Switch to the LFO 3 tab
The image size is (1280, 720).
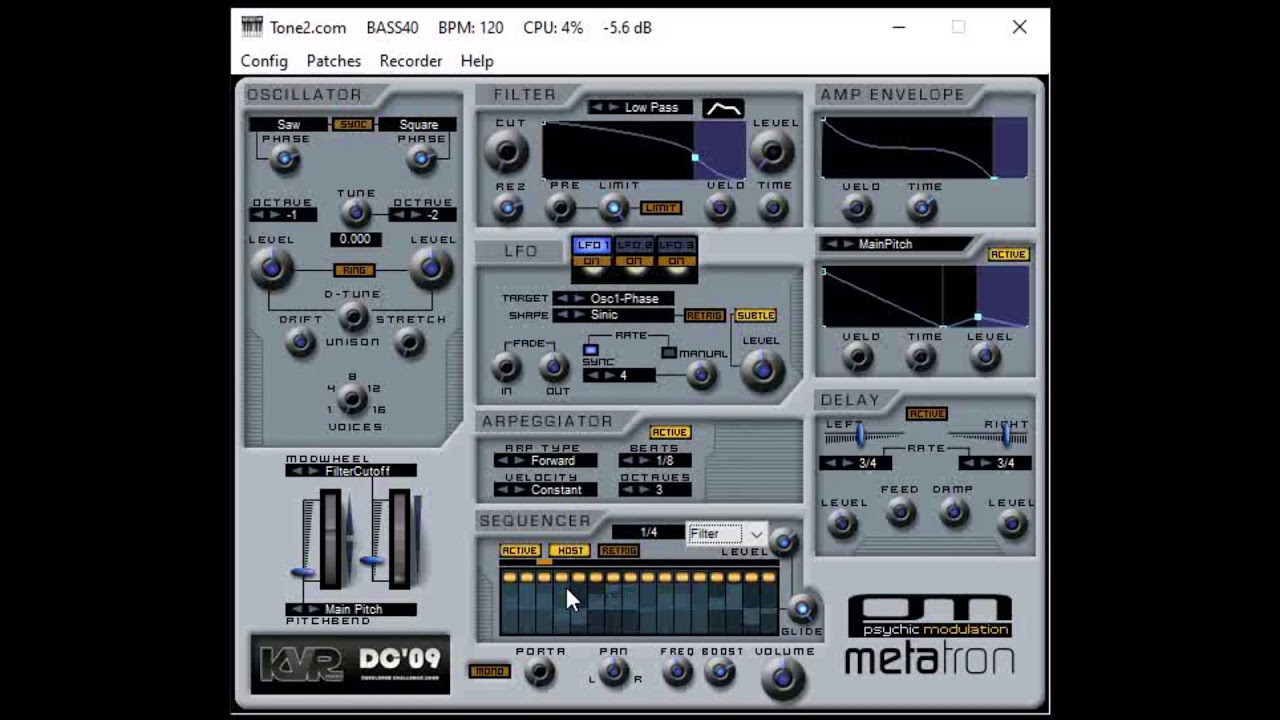click(x=677, y=245)
